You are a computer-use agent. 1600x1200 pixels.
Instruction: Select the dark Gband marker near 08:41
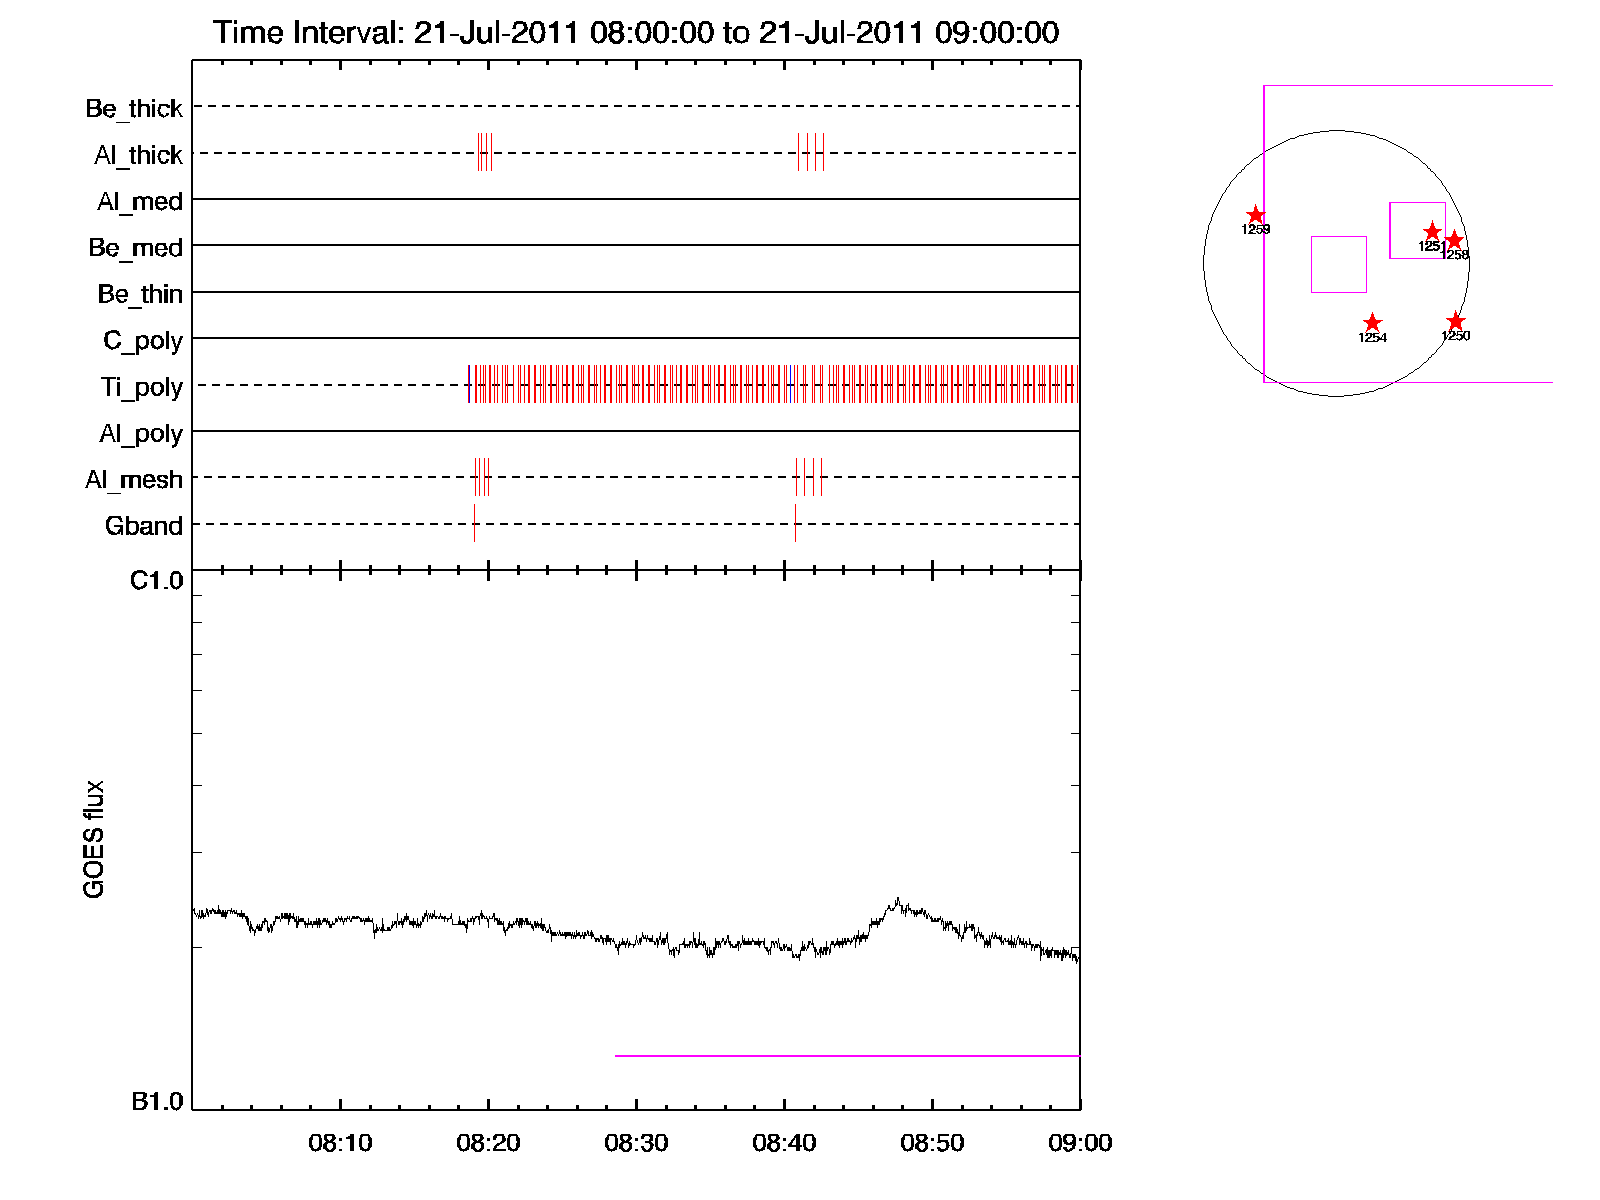point(795,523)
